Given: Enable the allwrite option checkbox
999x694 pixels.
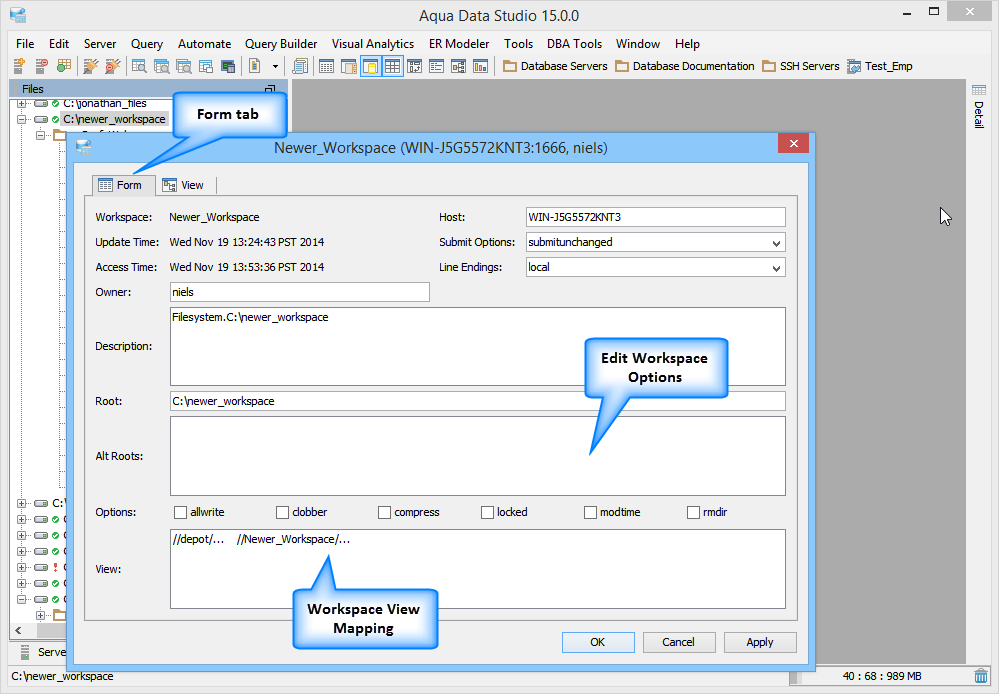Looking at the screenshot, I should 181,512.
